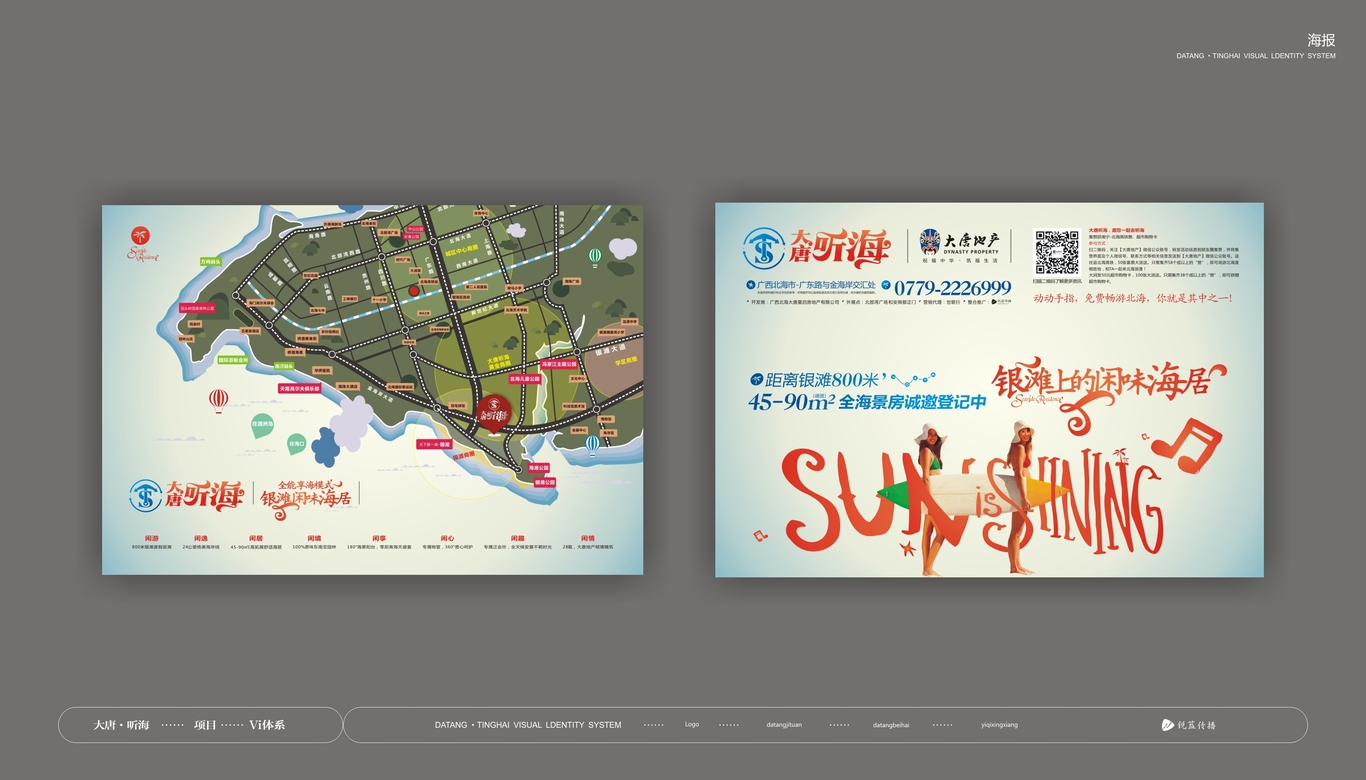Click phone number 0779-2226999

click(x=952, y=288)
